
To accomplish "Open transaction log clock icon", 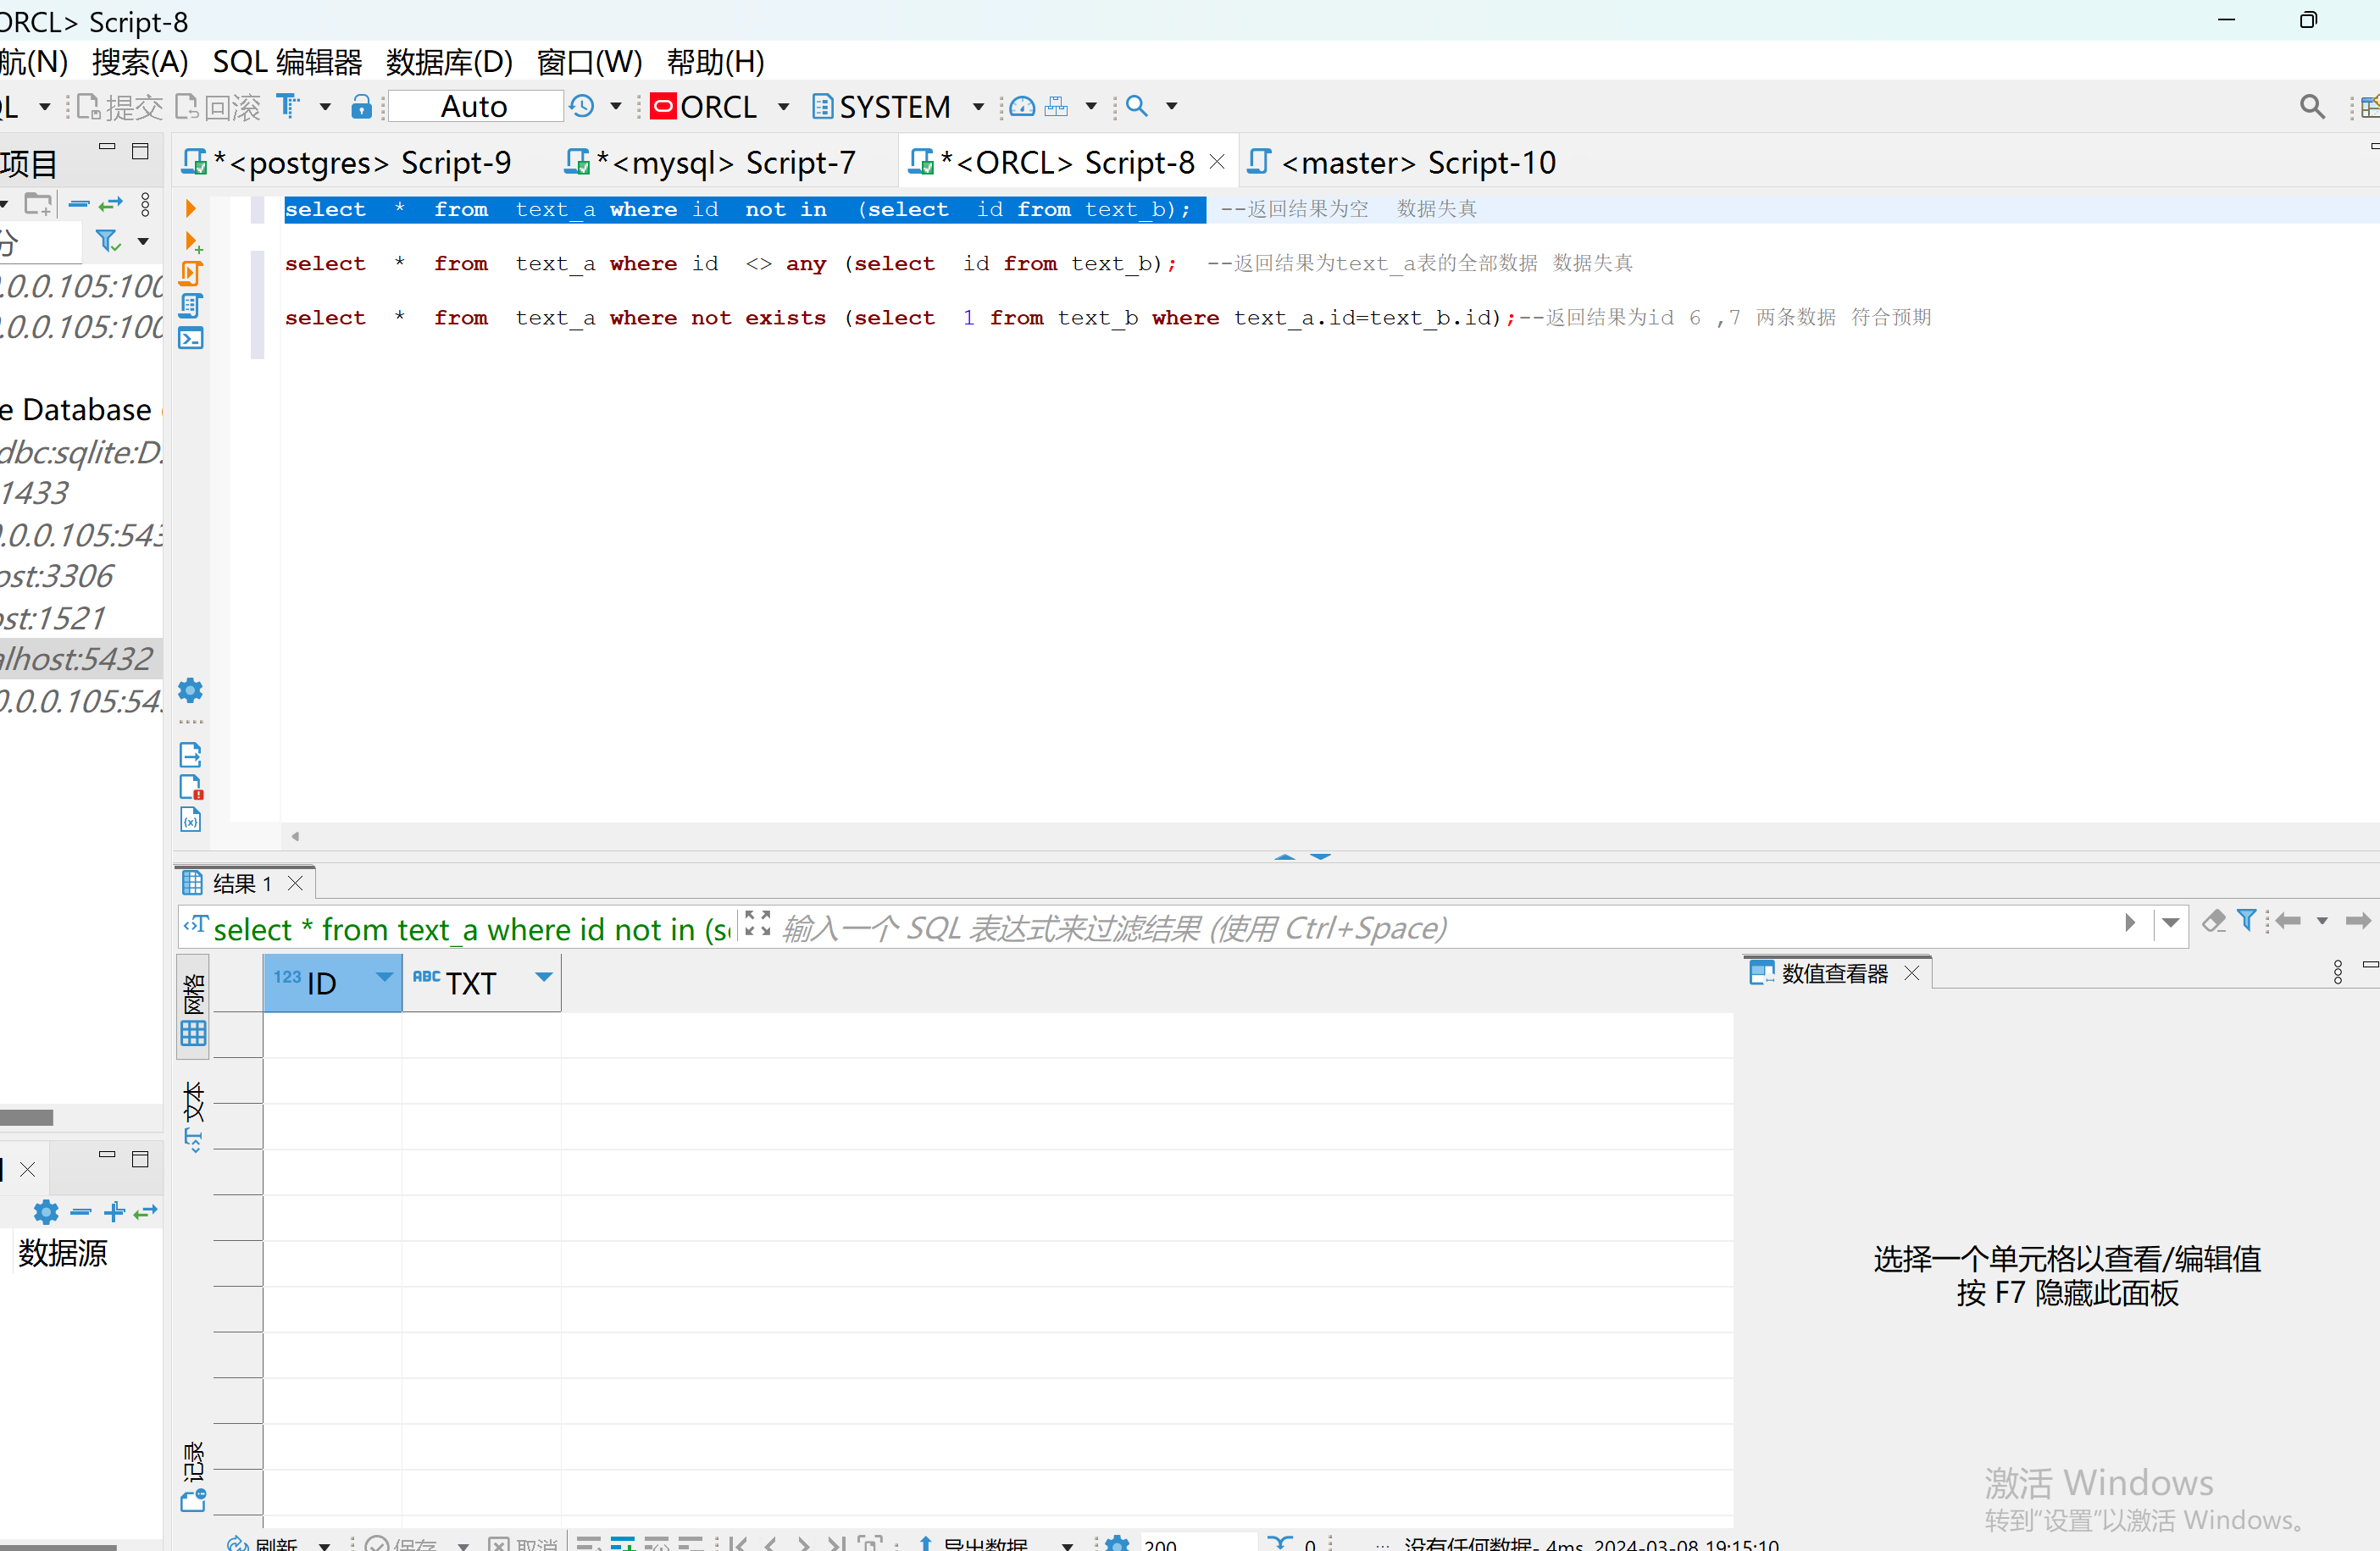I will (x=582, y=107).
